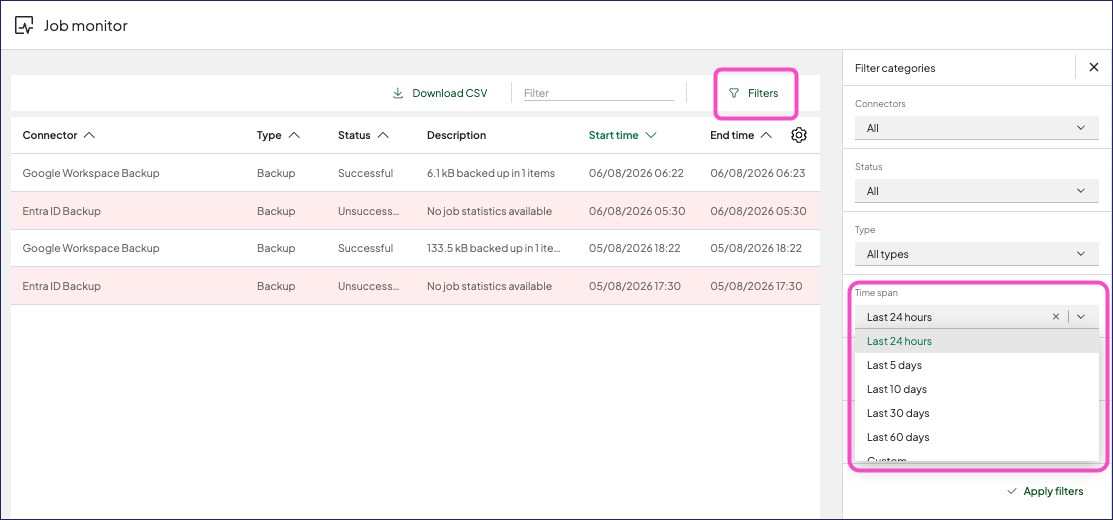Select Last 5 days option
This screenshot has width=1113, height=520.
point(976,365)
